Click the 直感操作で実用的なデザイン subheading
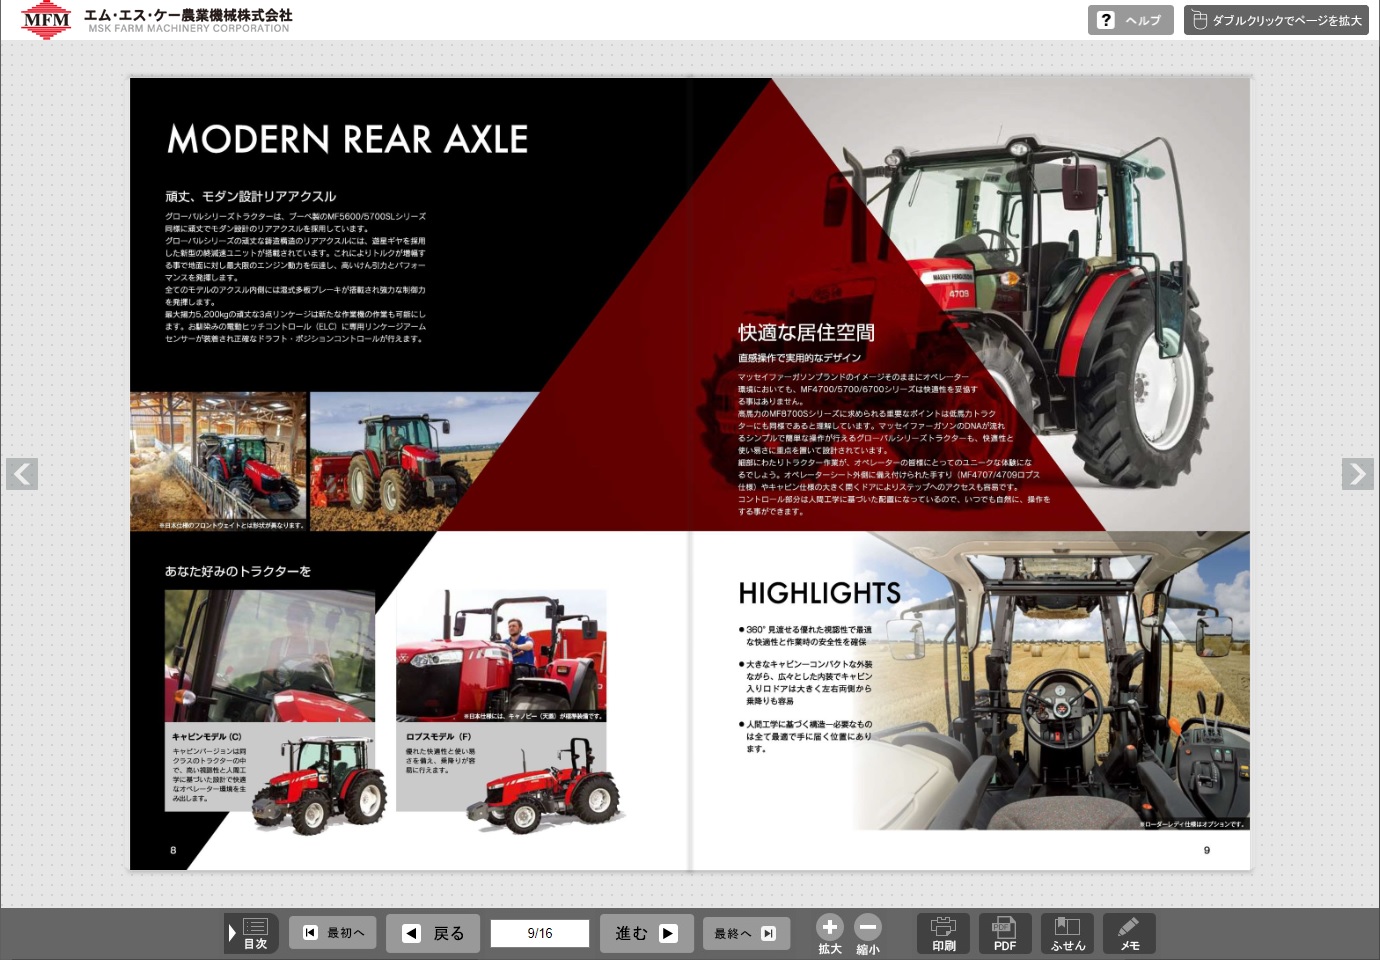Image resolution: width=1380 pixels, height=960 pixels. click(x=799, y=358)
